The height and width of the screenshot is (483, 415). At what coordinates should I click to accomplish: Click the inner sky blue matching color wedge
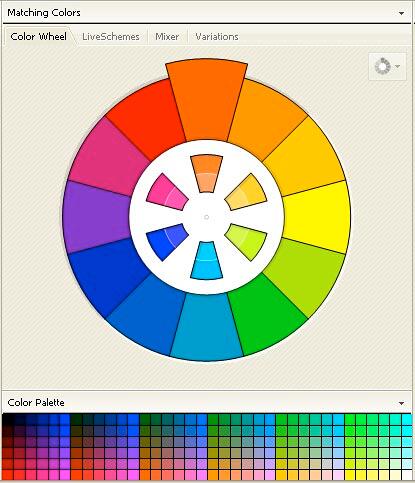[x=207, y=261]
